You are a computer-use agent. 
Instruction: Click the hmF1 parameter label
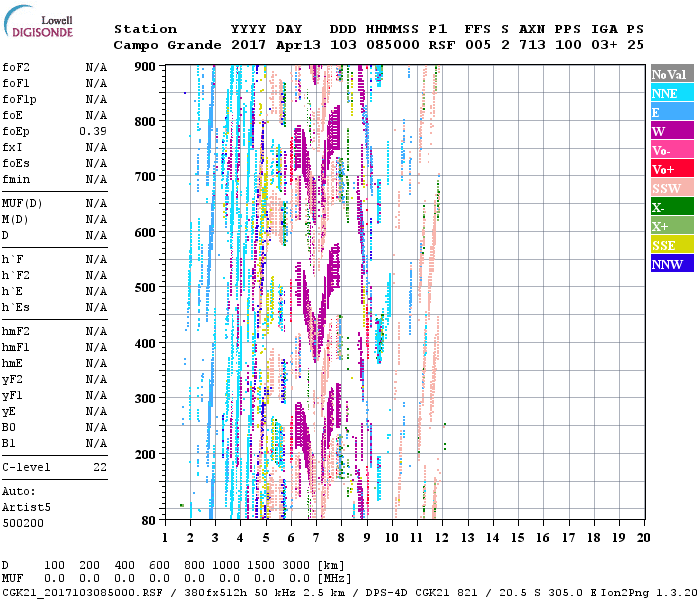[x=16, y=347]
